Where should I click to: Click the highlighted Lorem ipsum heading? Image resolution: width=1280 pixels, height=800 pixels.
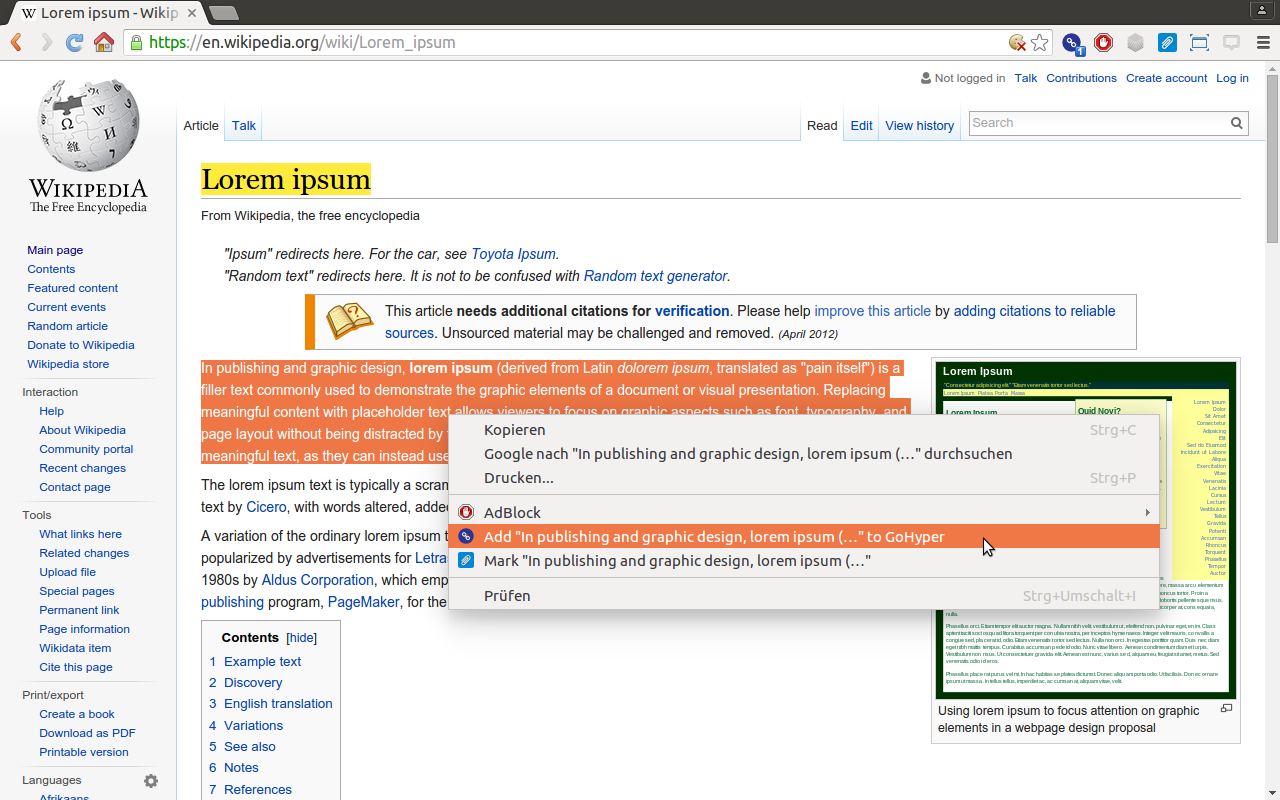[x=286, y=179]
